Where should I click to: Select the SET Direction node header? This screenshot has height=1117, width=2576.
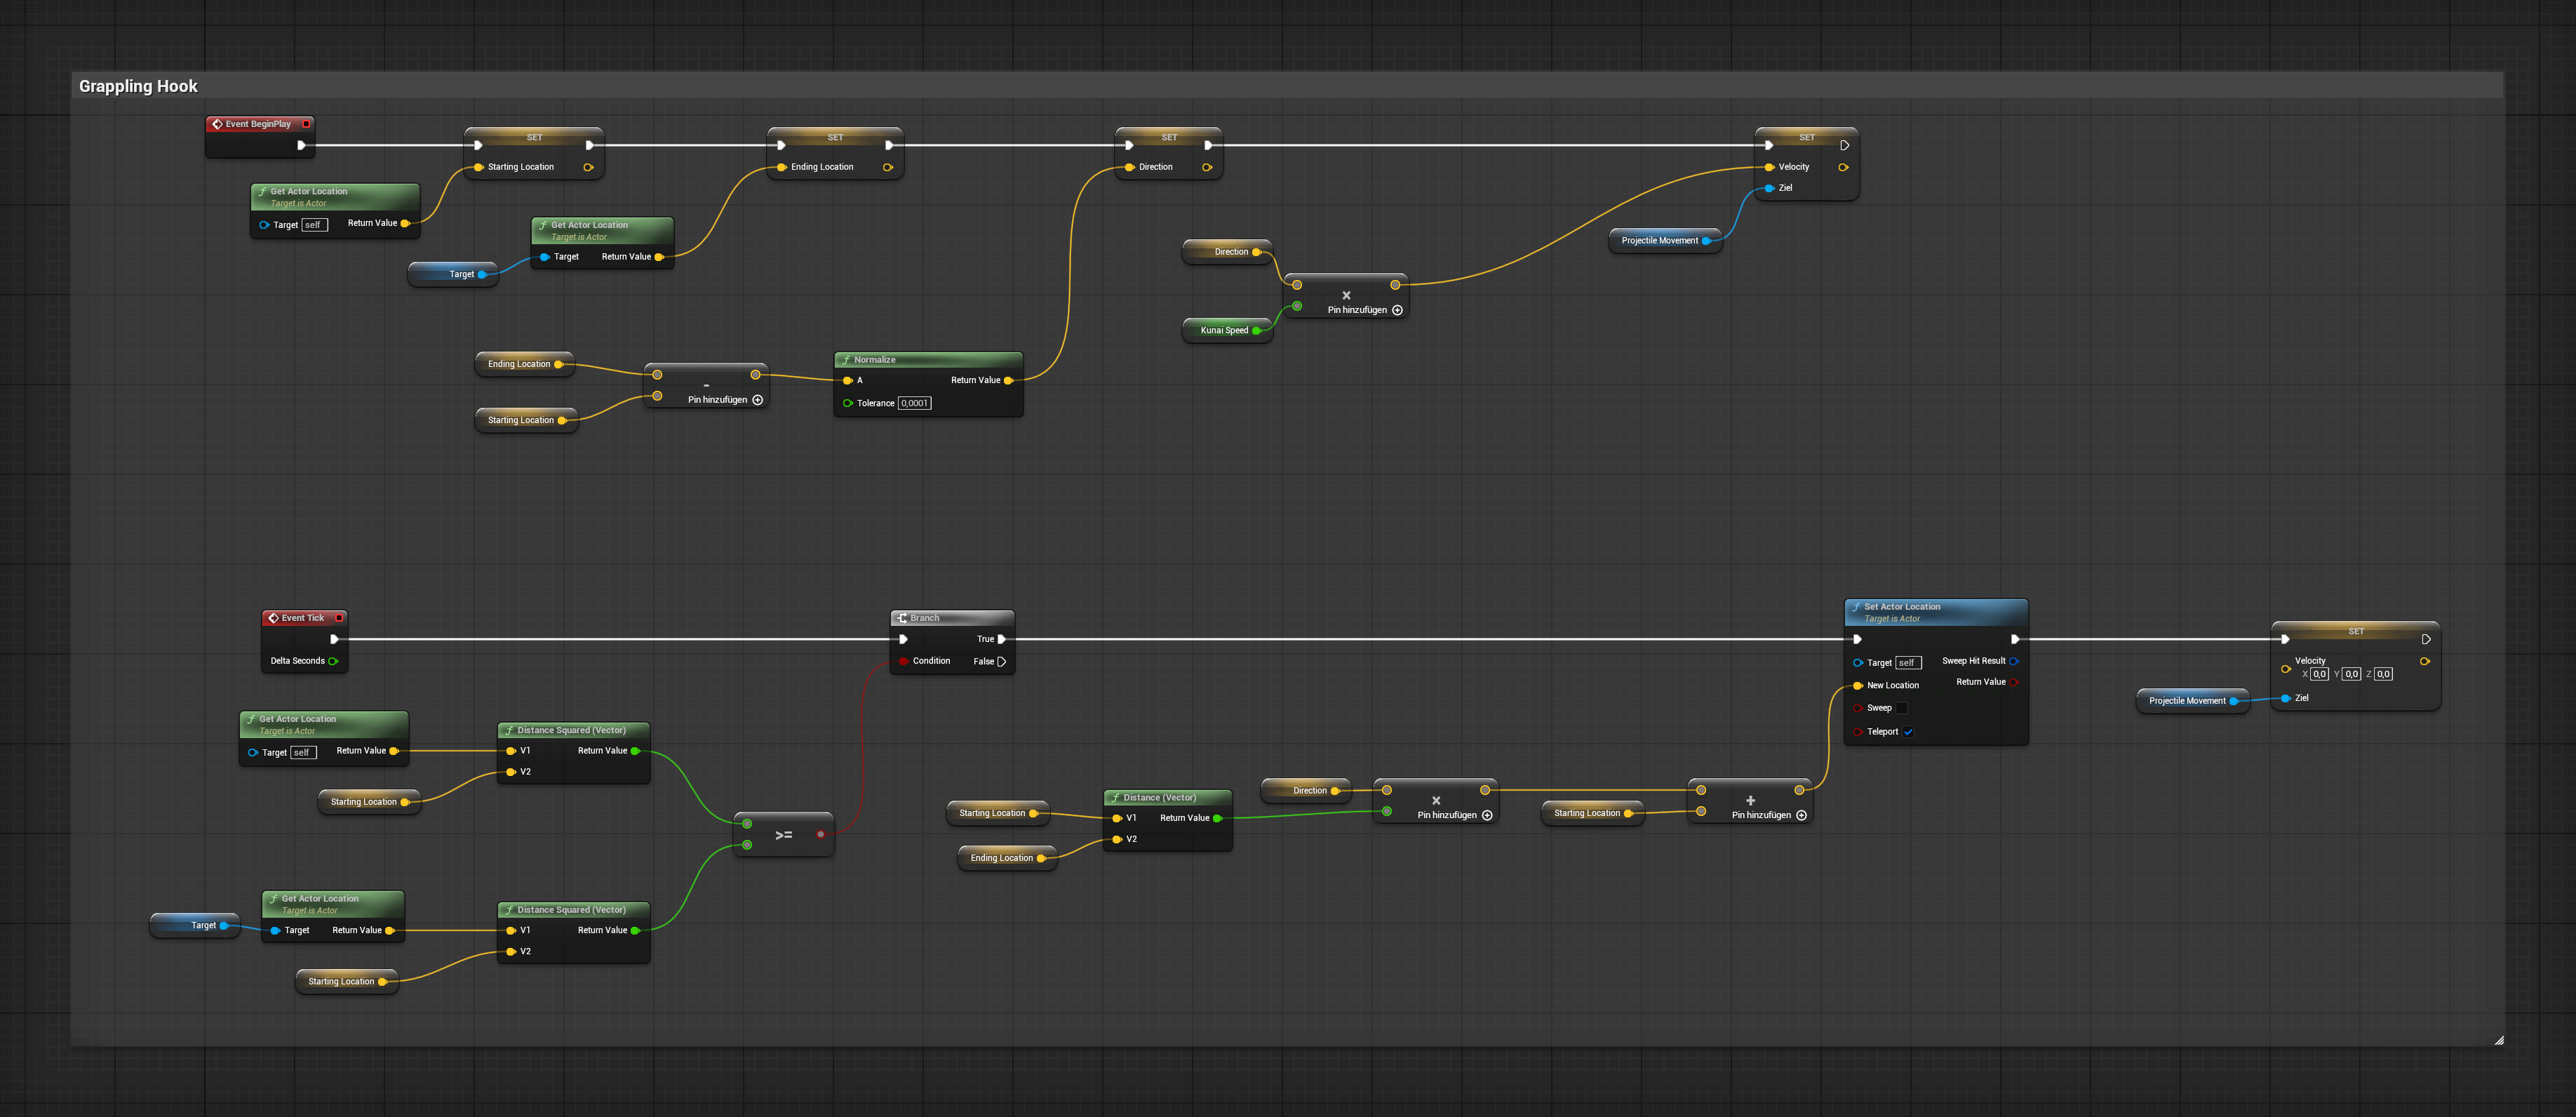coord(1169,137)
